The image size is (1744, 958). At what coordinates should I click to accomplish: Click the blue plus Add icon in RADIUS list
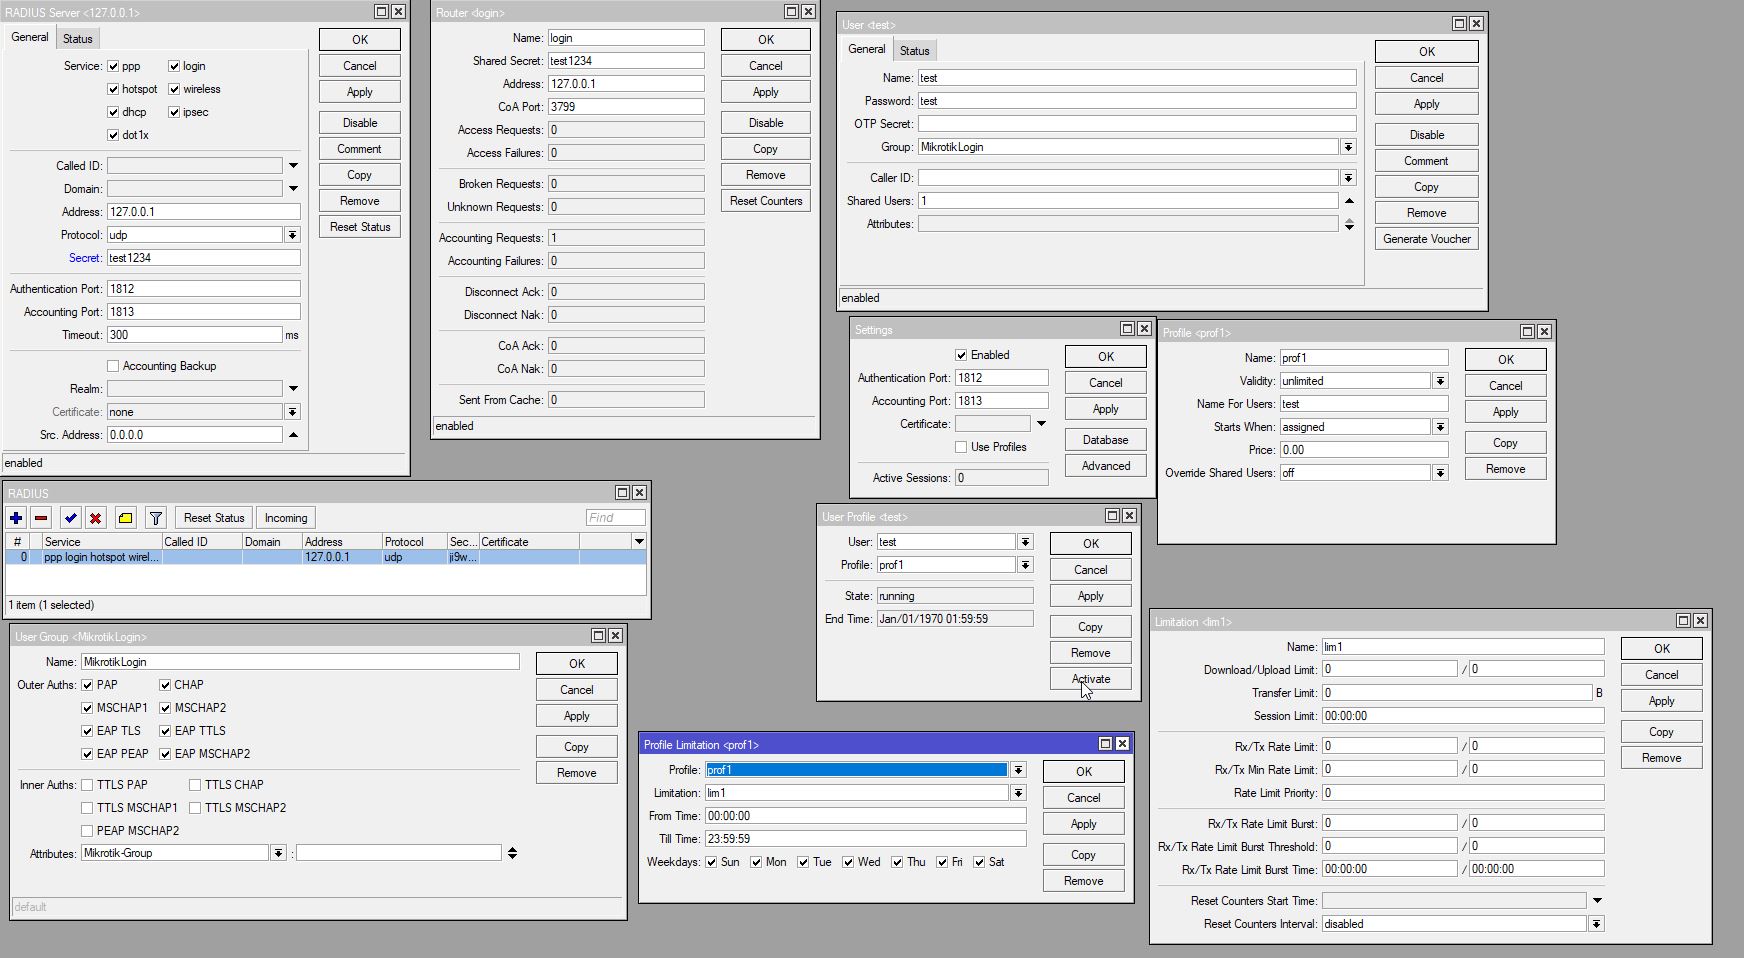pyautogui.click(x=16, y=518)
